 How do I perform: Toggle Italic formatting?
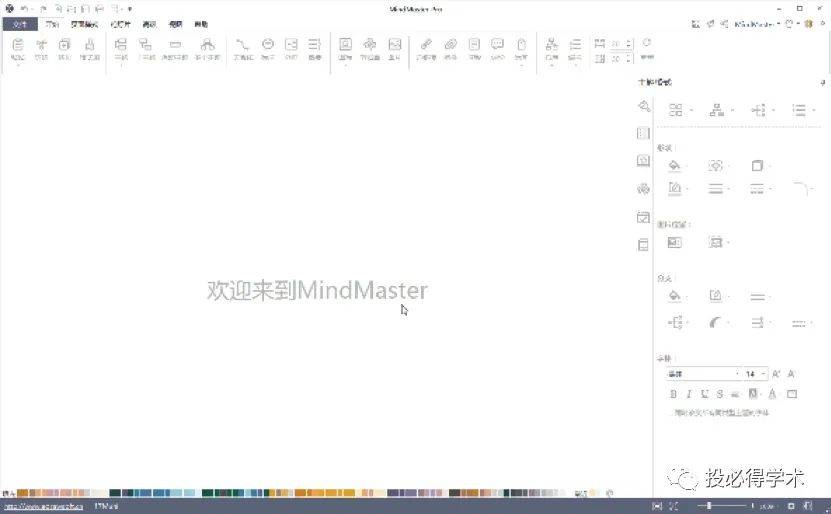[688, 394]
